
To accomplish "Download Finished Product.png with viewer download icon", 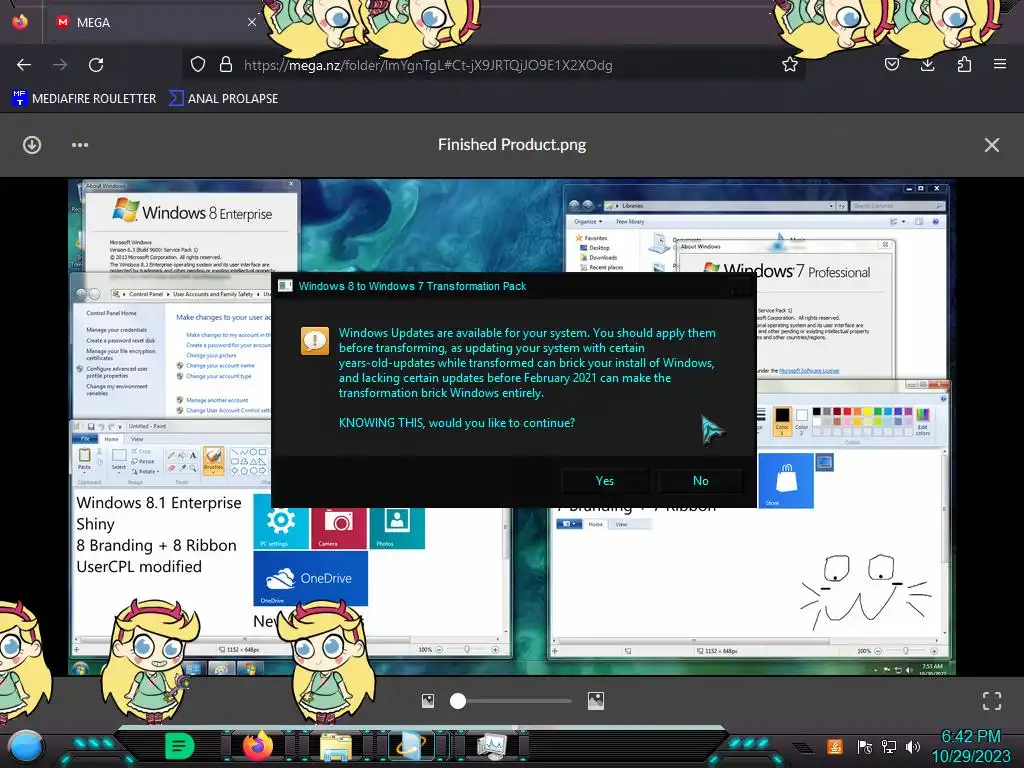I will point(32,145).
